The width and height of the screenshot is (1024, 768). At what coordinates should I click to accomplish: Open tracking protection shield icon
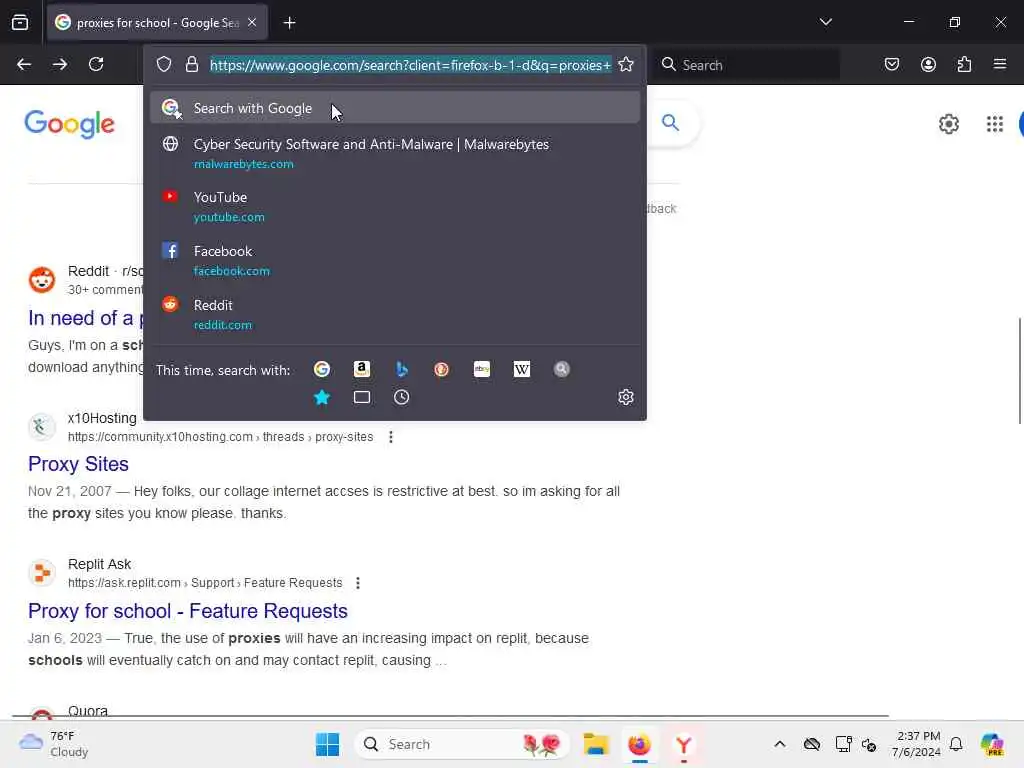point(164,64)
